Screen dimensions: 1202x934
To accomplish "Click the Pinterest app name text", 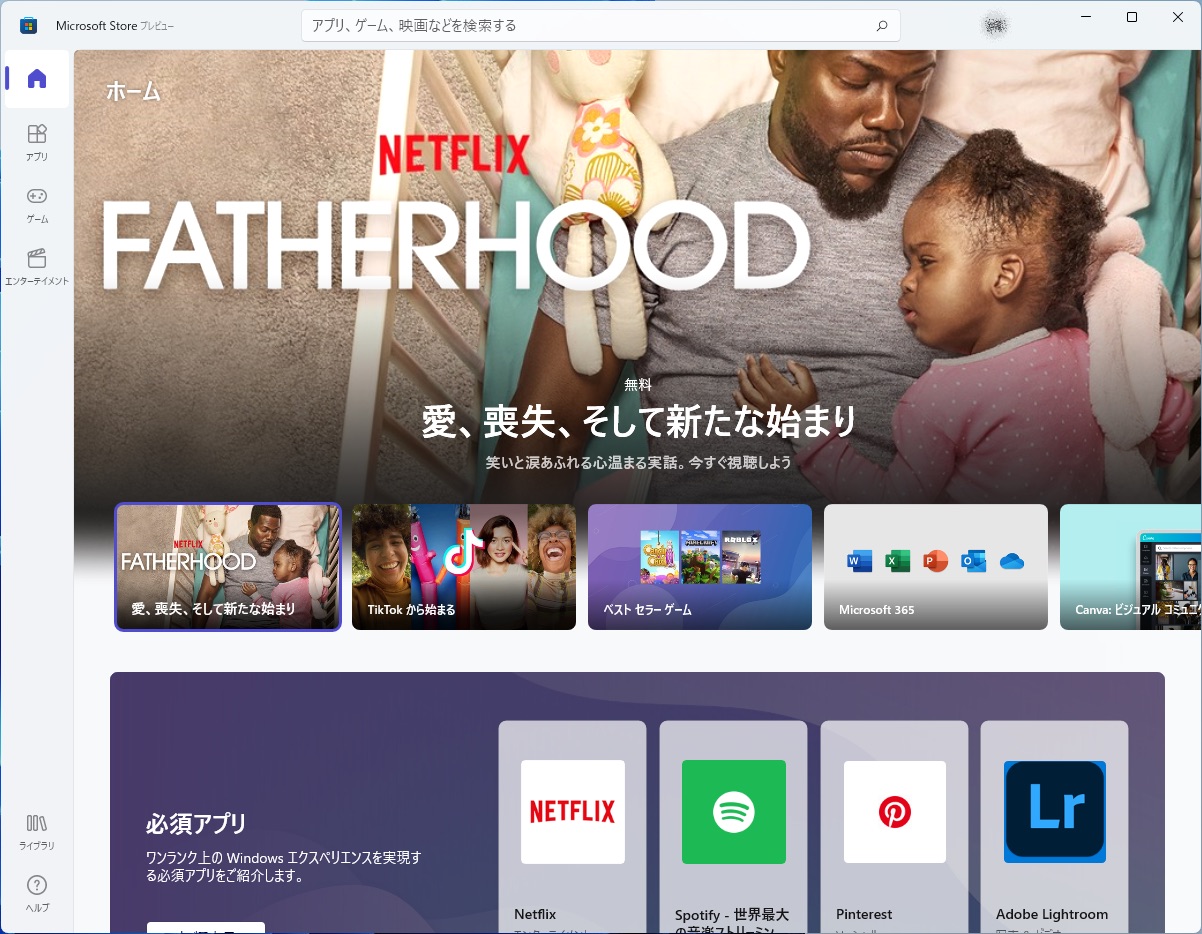I will [864, 914].
